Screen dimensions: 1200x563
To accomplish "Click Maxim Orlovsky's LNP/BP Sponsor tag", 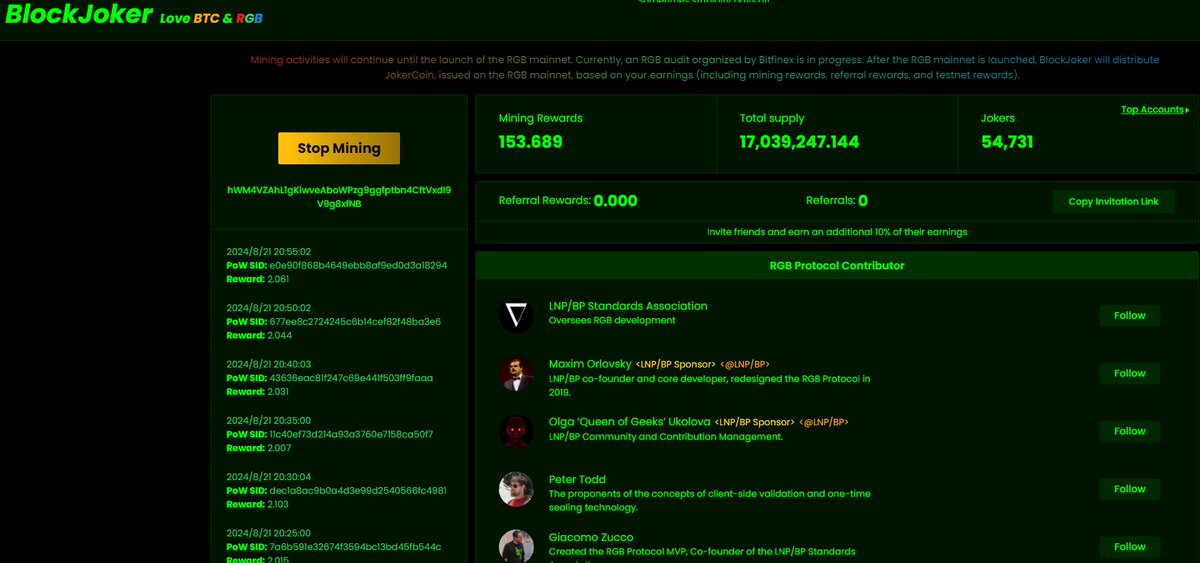I will click(676, 365).
